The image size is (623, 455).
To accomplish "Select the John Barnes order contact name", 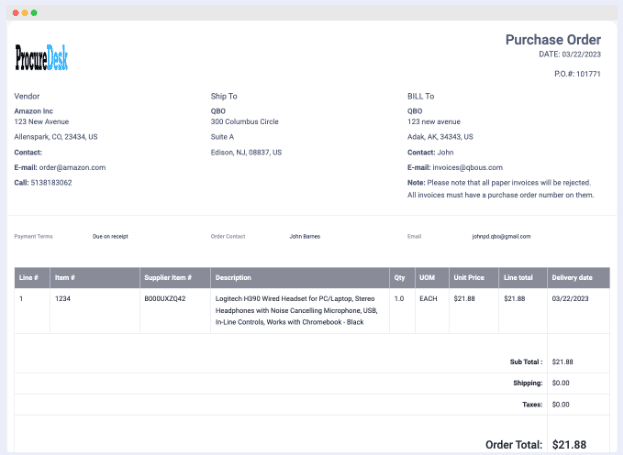I will tap(304, 237).
